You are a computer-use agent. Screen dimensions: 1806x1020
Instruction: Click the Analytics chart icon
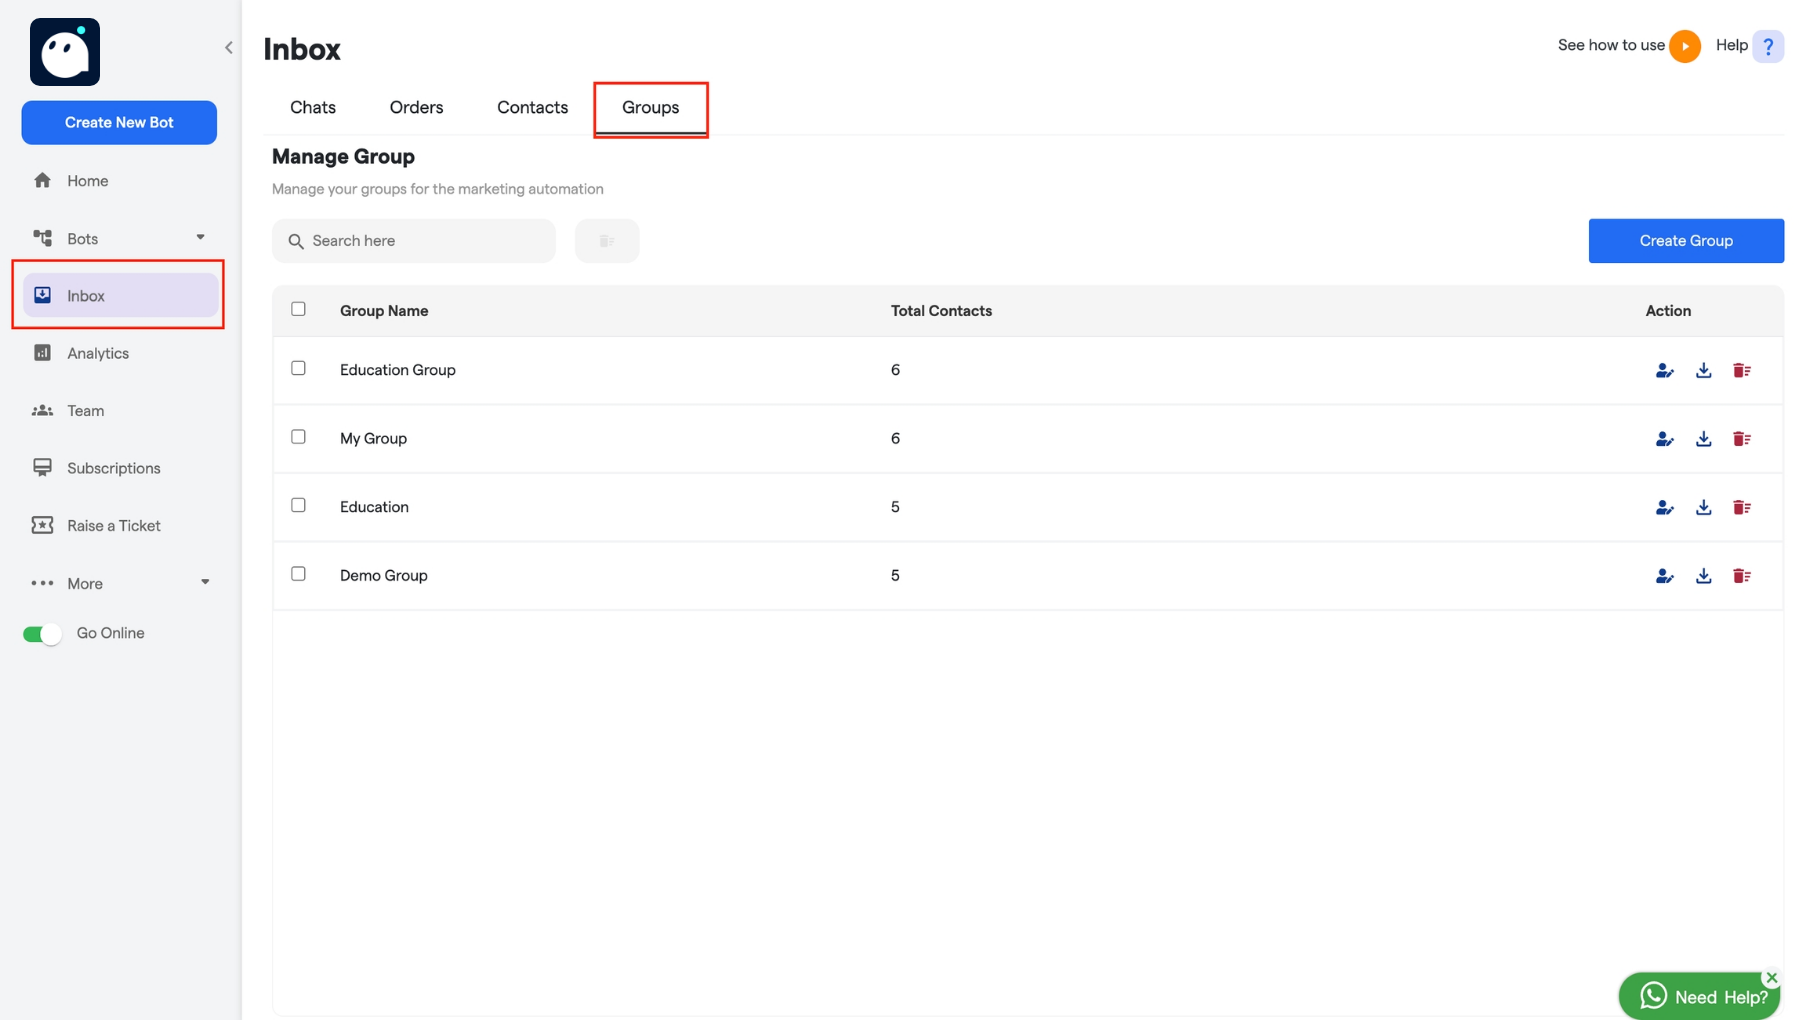(42, 353)
